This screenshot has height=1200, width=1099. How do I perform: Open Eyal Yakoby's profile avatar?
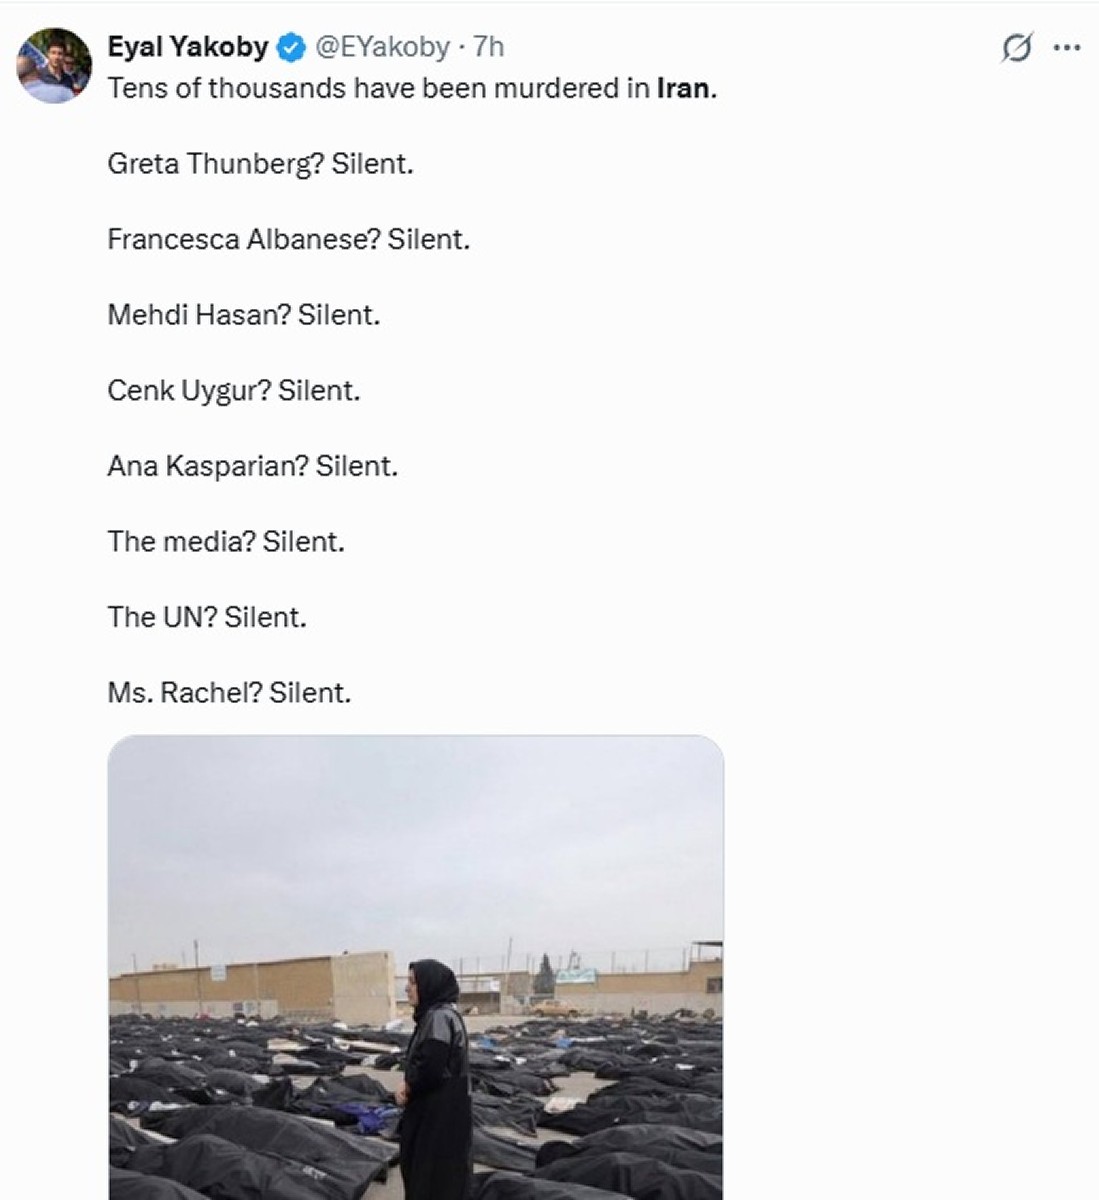pos(53,65)
